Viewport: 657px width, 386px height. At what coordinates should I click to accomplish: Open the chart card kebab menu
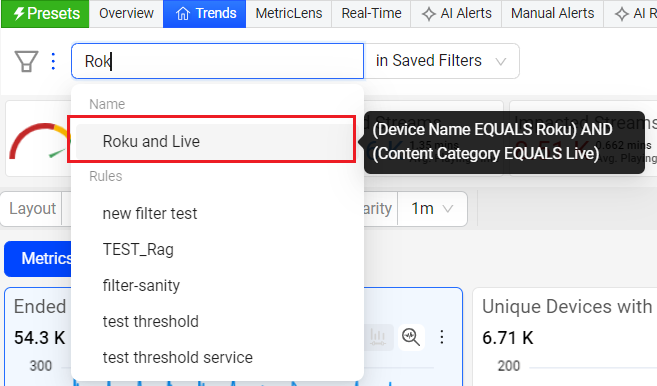pyautogui.click(x=442, y=337)
